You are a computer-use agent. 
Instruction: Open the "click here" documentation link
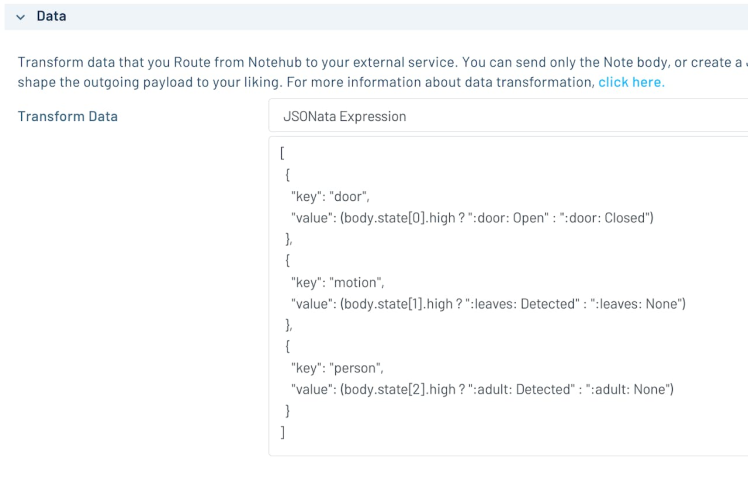(630, 82)
